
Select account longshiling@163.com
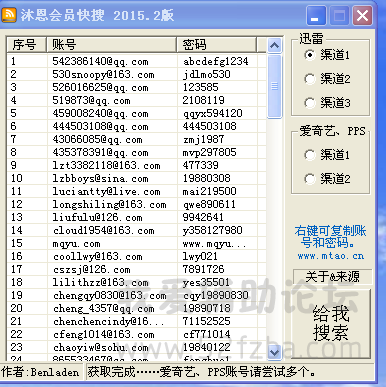point(109,204)
